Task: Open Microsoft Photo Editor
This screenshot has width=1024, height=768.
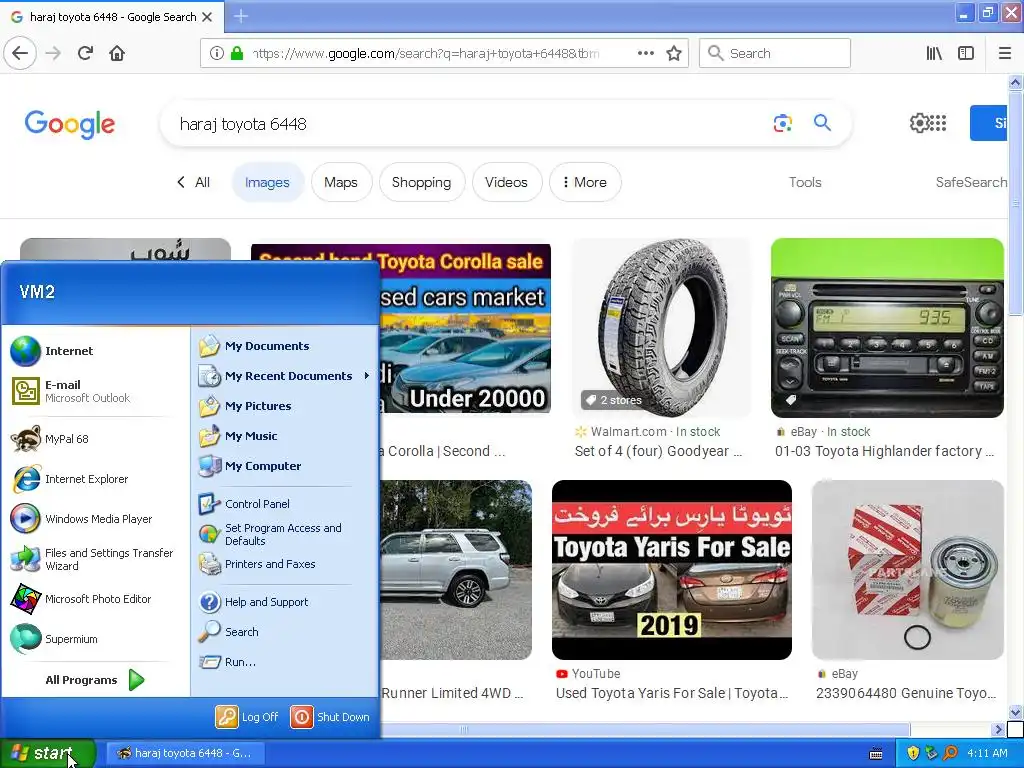Action: tap(97, 599)
